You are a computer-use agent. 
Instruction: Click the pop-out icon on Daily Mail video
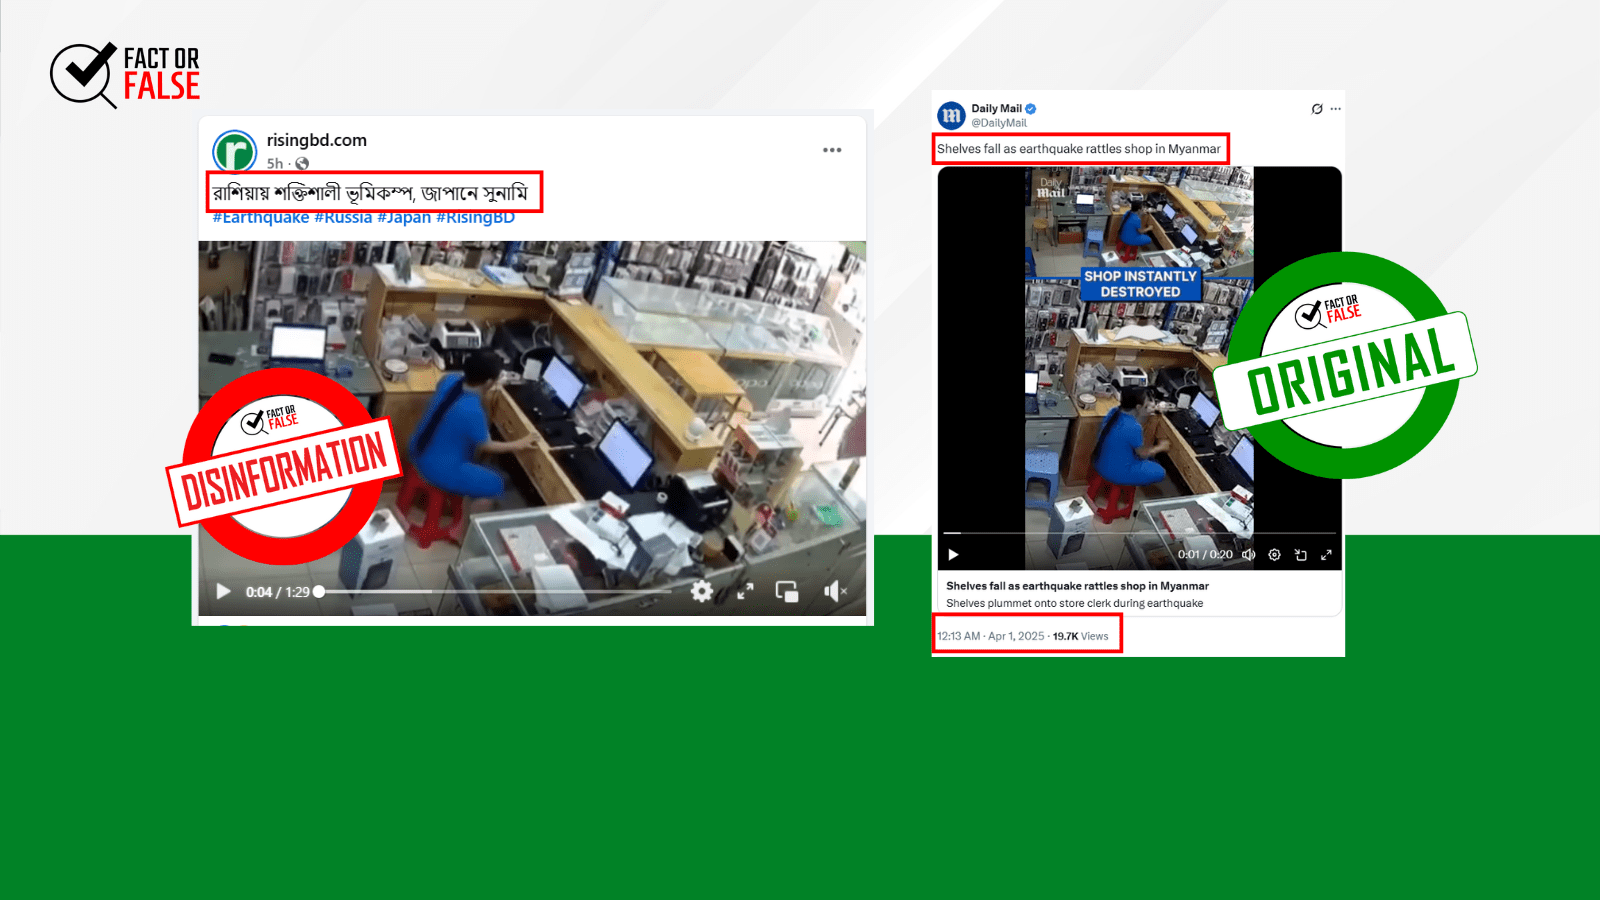[1300, 555]
